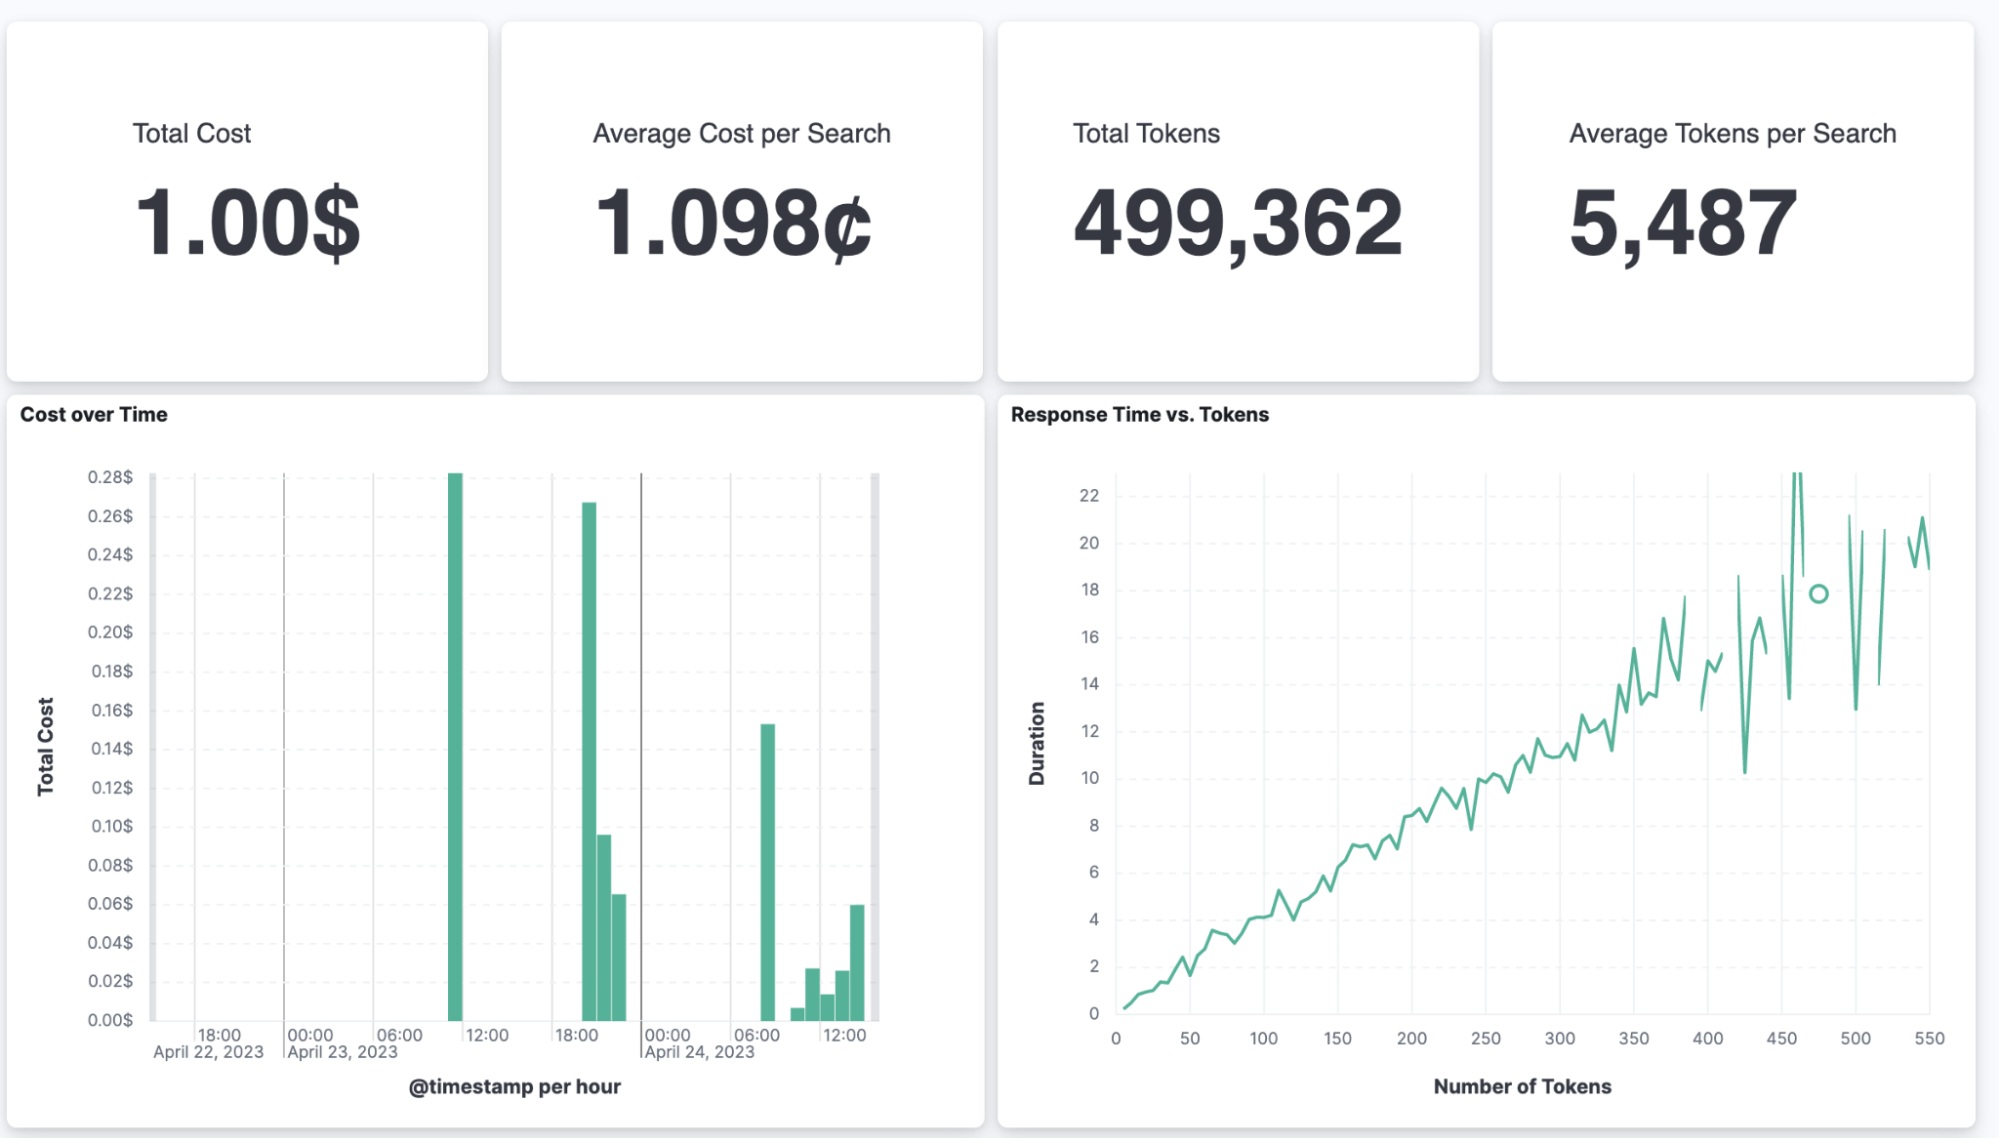Click the Total Cost metric panel

[x=245, y=195]
